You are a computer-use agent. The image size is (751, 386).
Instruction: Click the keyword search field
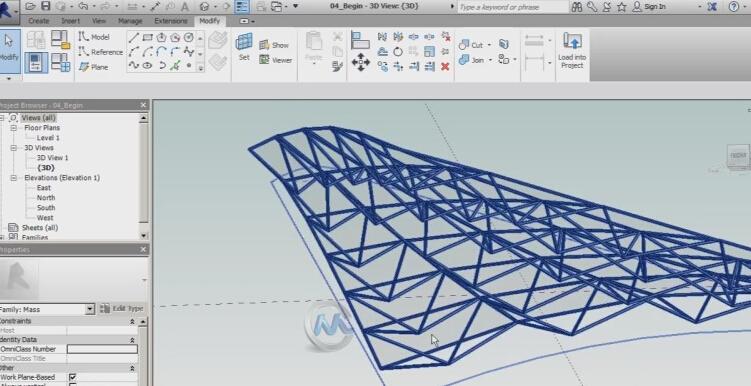coord(512,7)
